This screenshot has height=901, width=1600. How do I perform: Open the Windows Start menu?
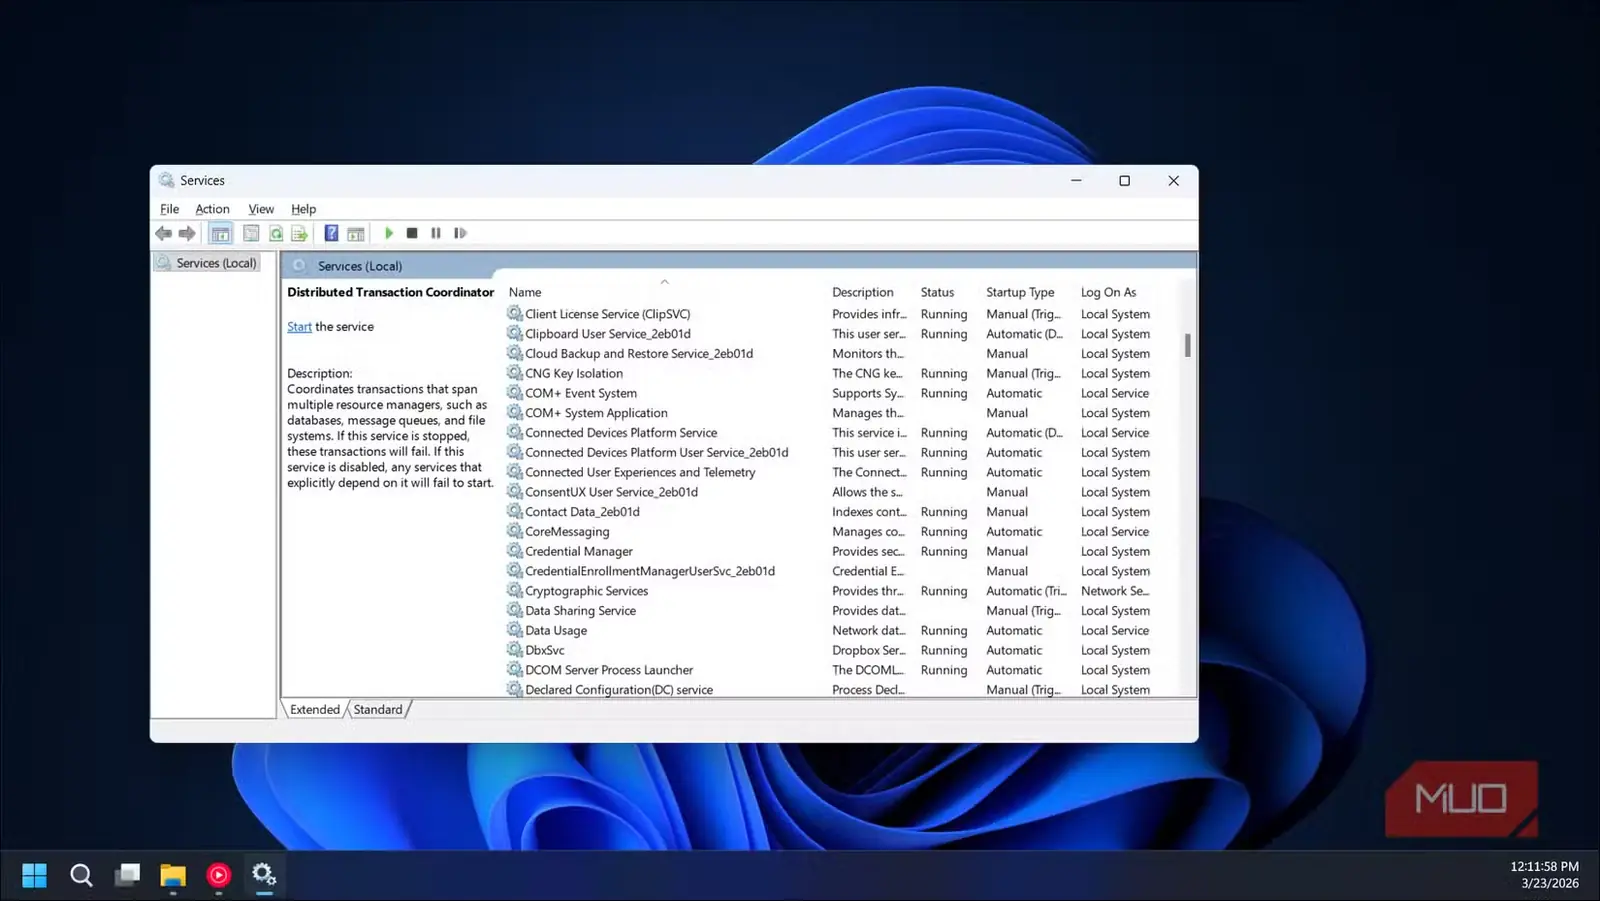[x=34, y=876]
